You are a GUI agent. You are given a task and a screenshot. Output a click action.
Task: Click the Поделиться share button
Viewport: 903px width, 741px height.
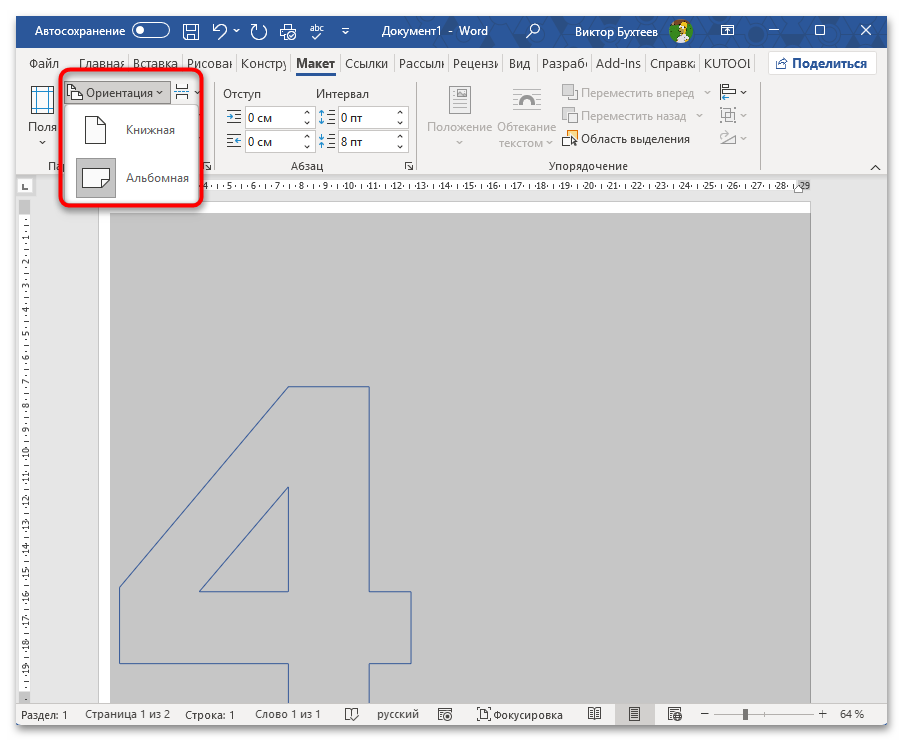tap(822, 64)
